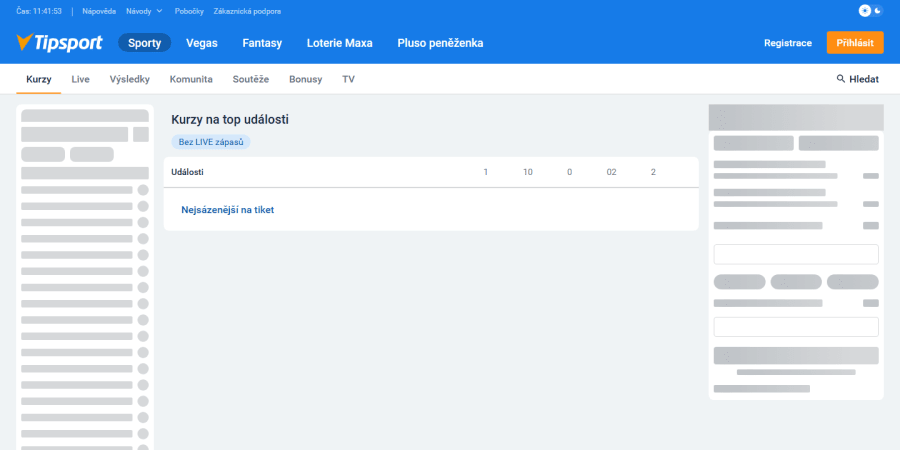
Task: Select the Sporty main tab
Action: click(145, 43)
